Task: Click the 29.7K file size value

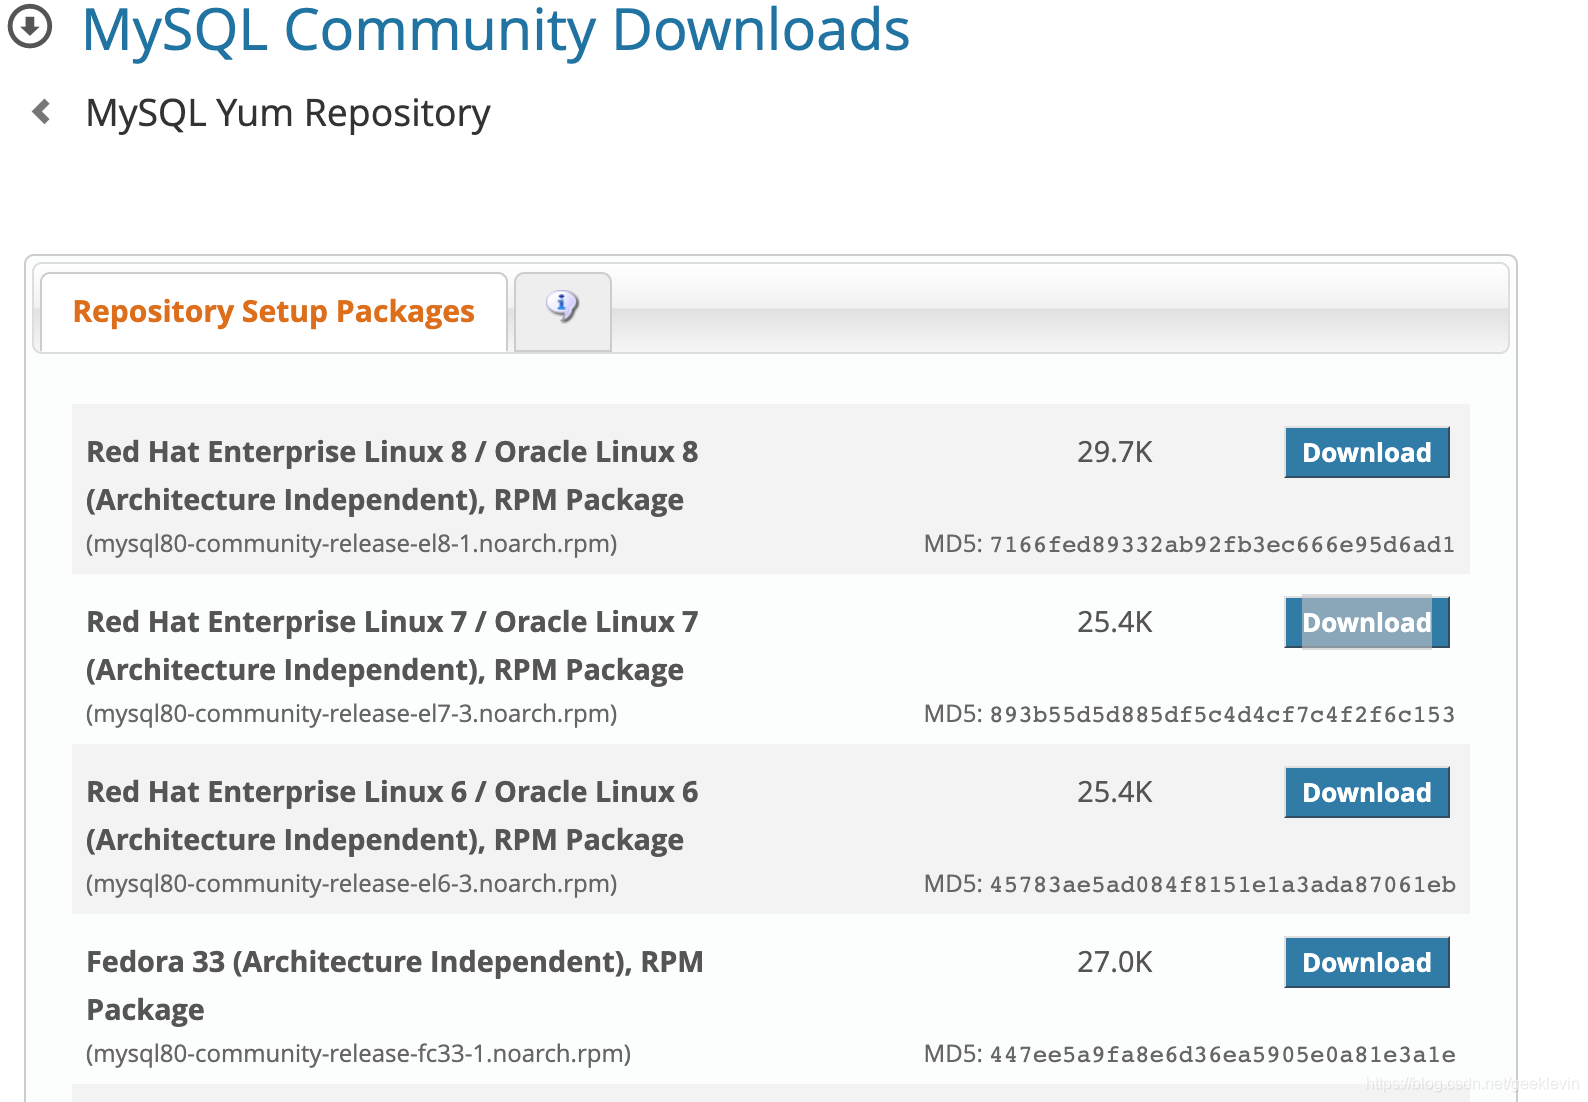Action: [1115, 452]
